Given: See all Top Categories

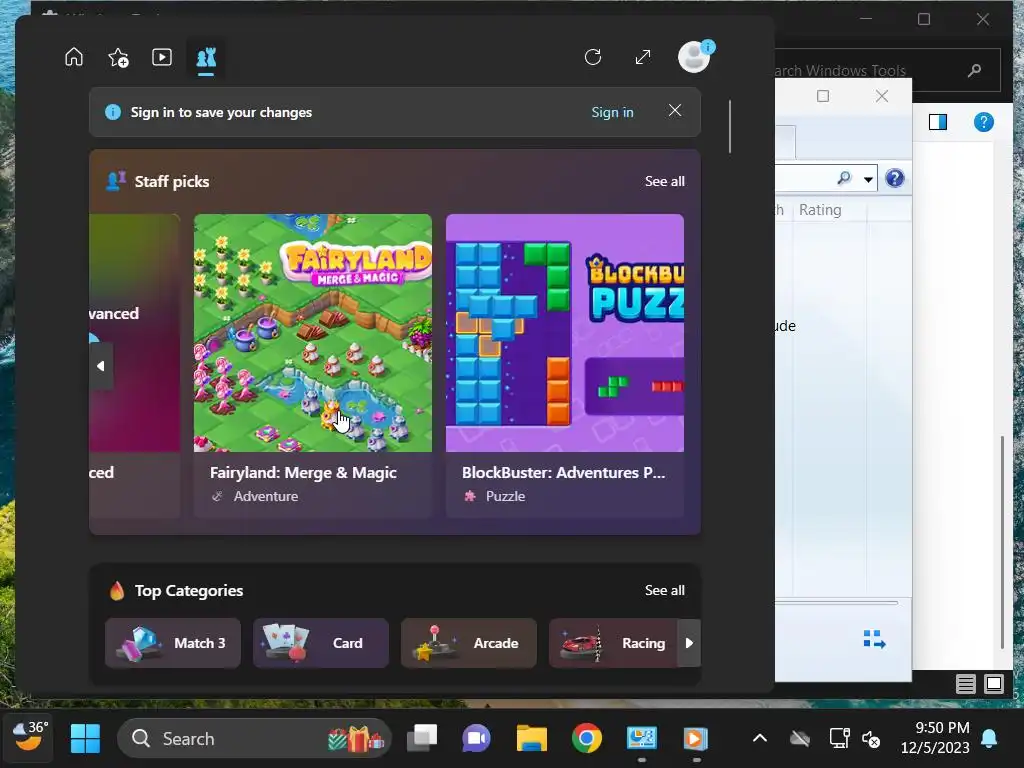Looking at the screenshot, I should pyautogui.click(x=664, y=590).
